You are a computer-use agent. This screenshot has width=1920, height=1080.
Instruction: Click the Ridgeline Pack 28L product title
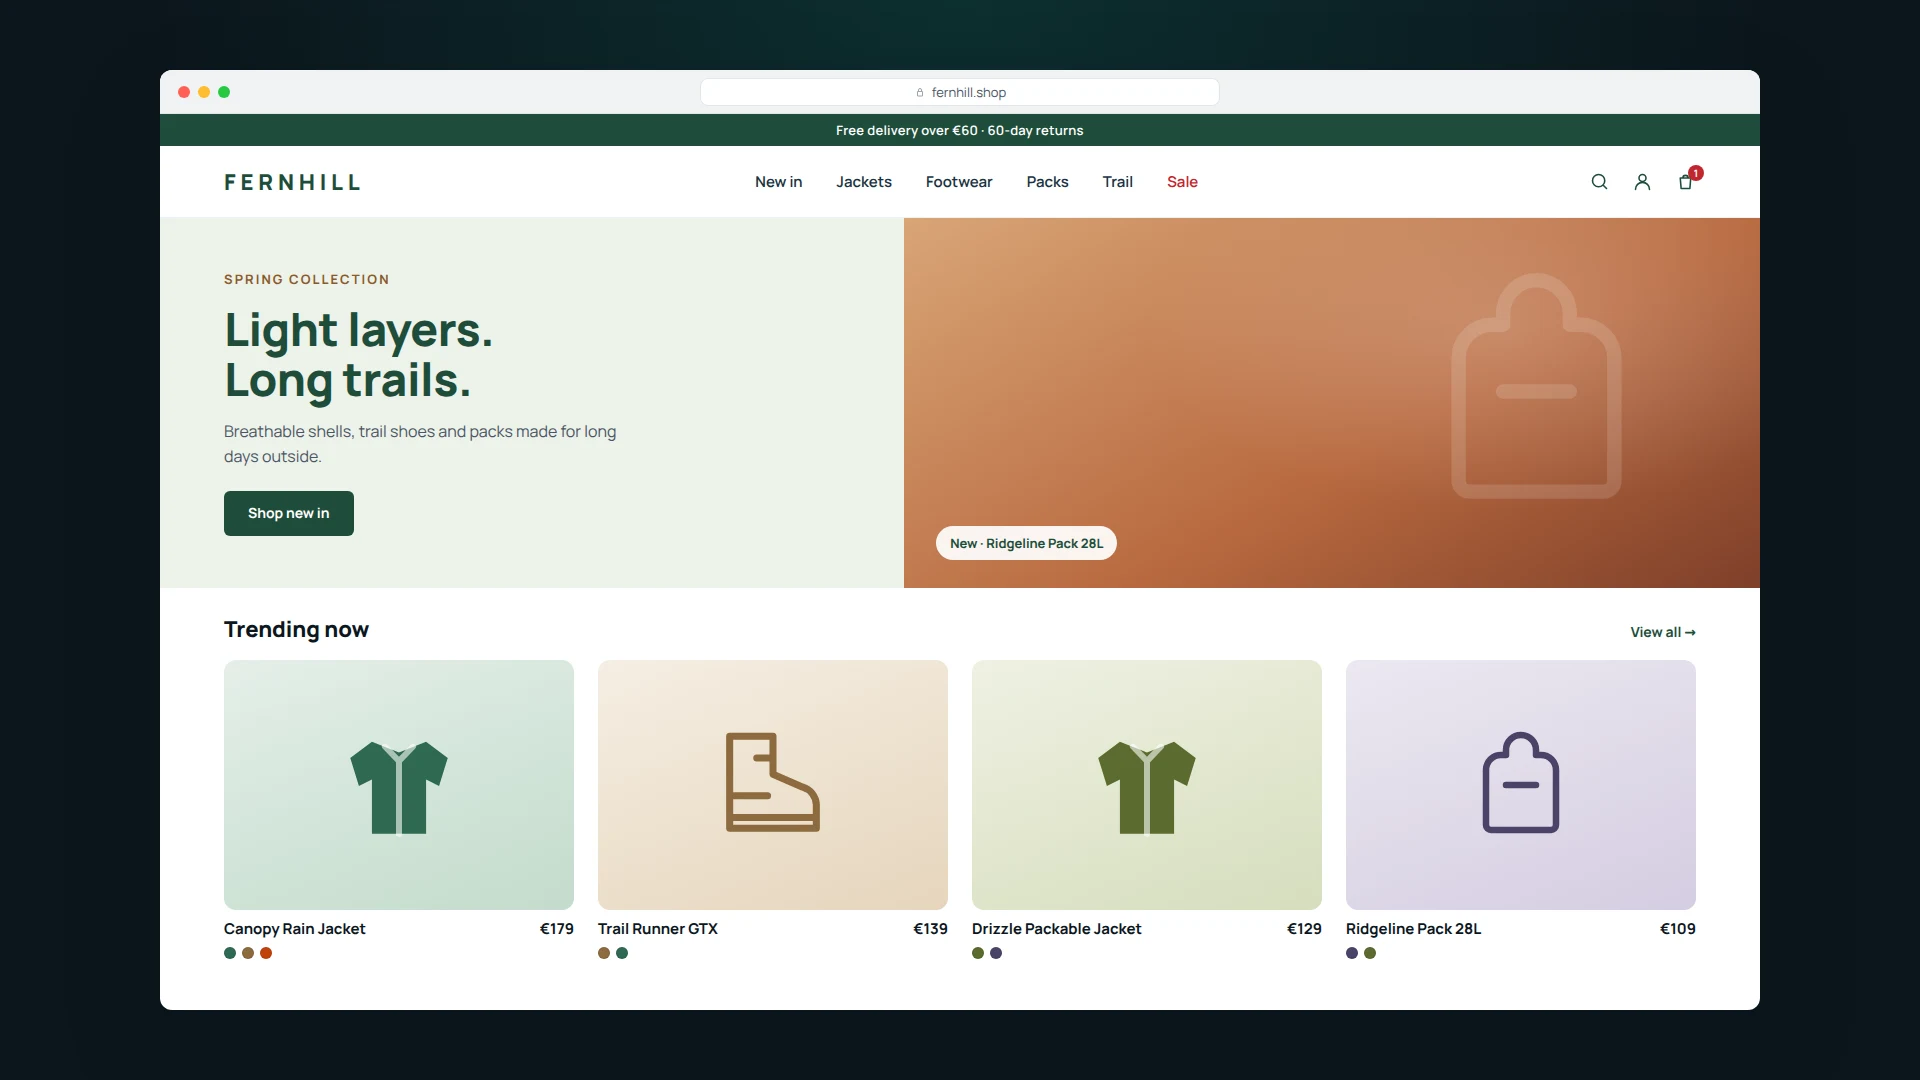(1414, 929)
